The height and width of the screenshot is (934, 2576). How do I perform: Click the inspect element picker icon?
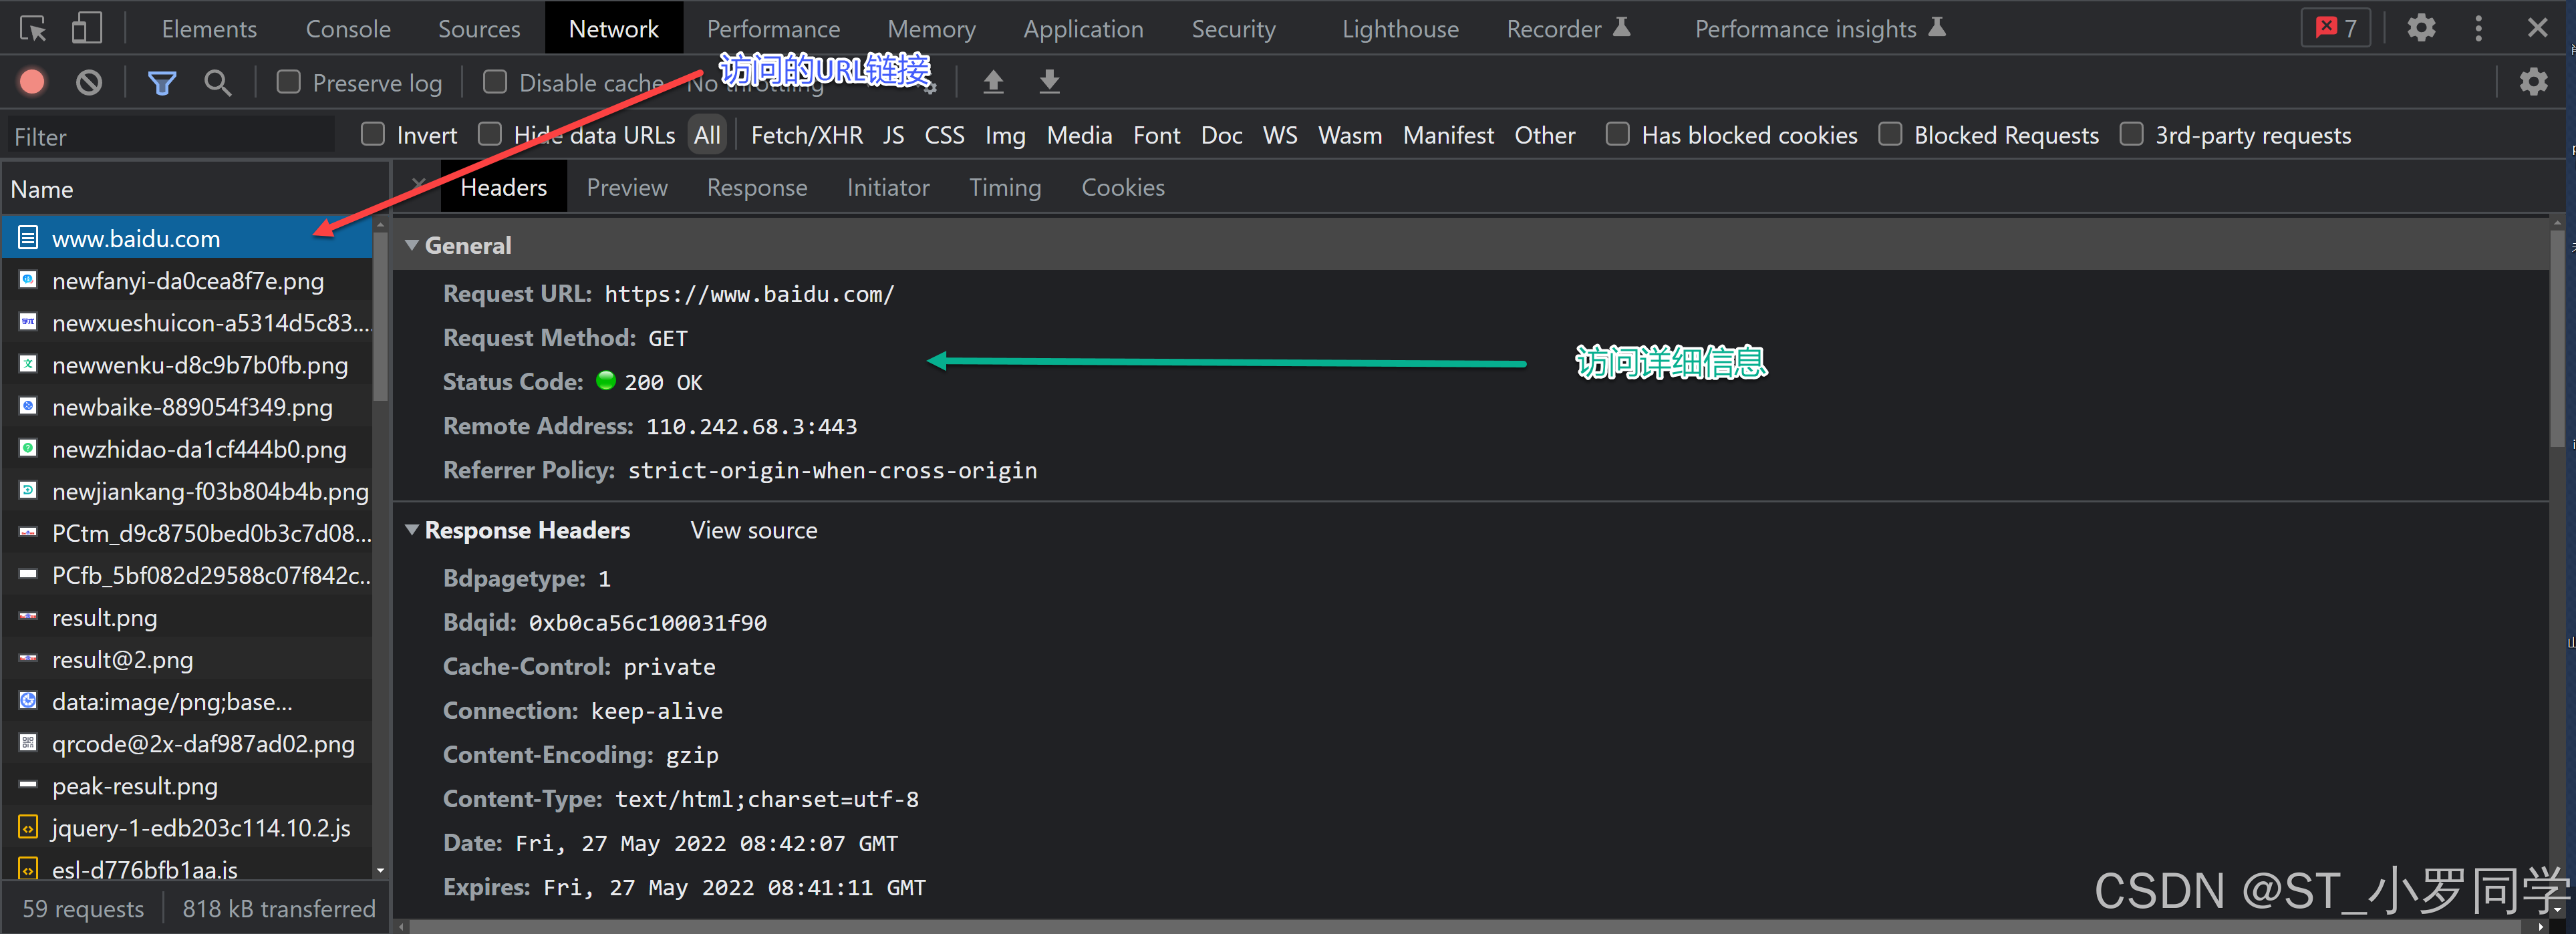click(33, 29)
